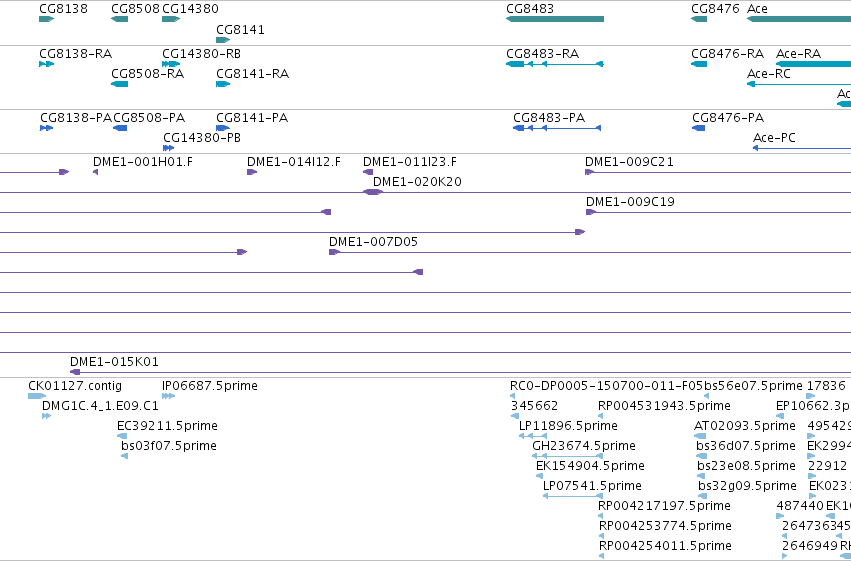The image size is (851, 561).
Task: Select the DME1-009C21 clone label
Action: tap(629, 162)
